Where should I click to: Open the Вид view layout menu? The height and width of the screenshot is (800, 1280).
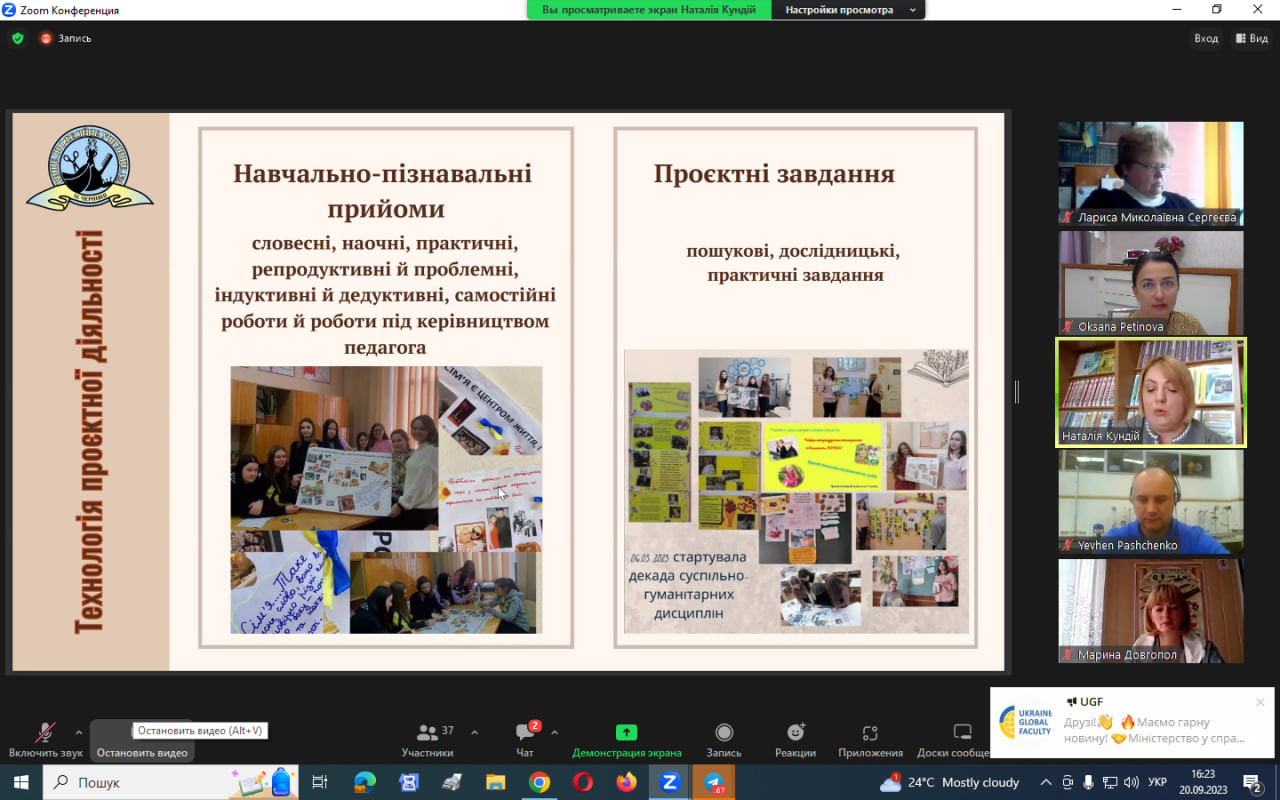pos(1252,38)
